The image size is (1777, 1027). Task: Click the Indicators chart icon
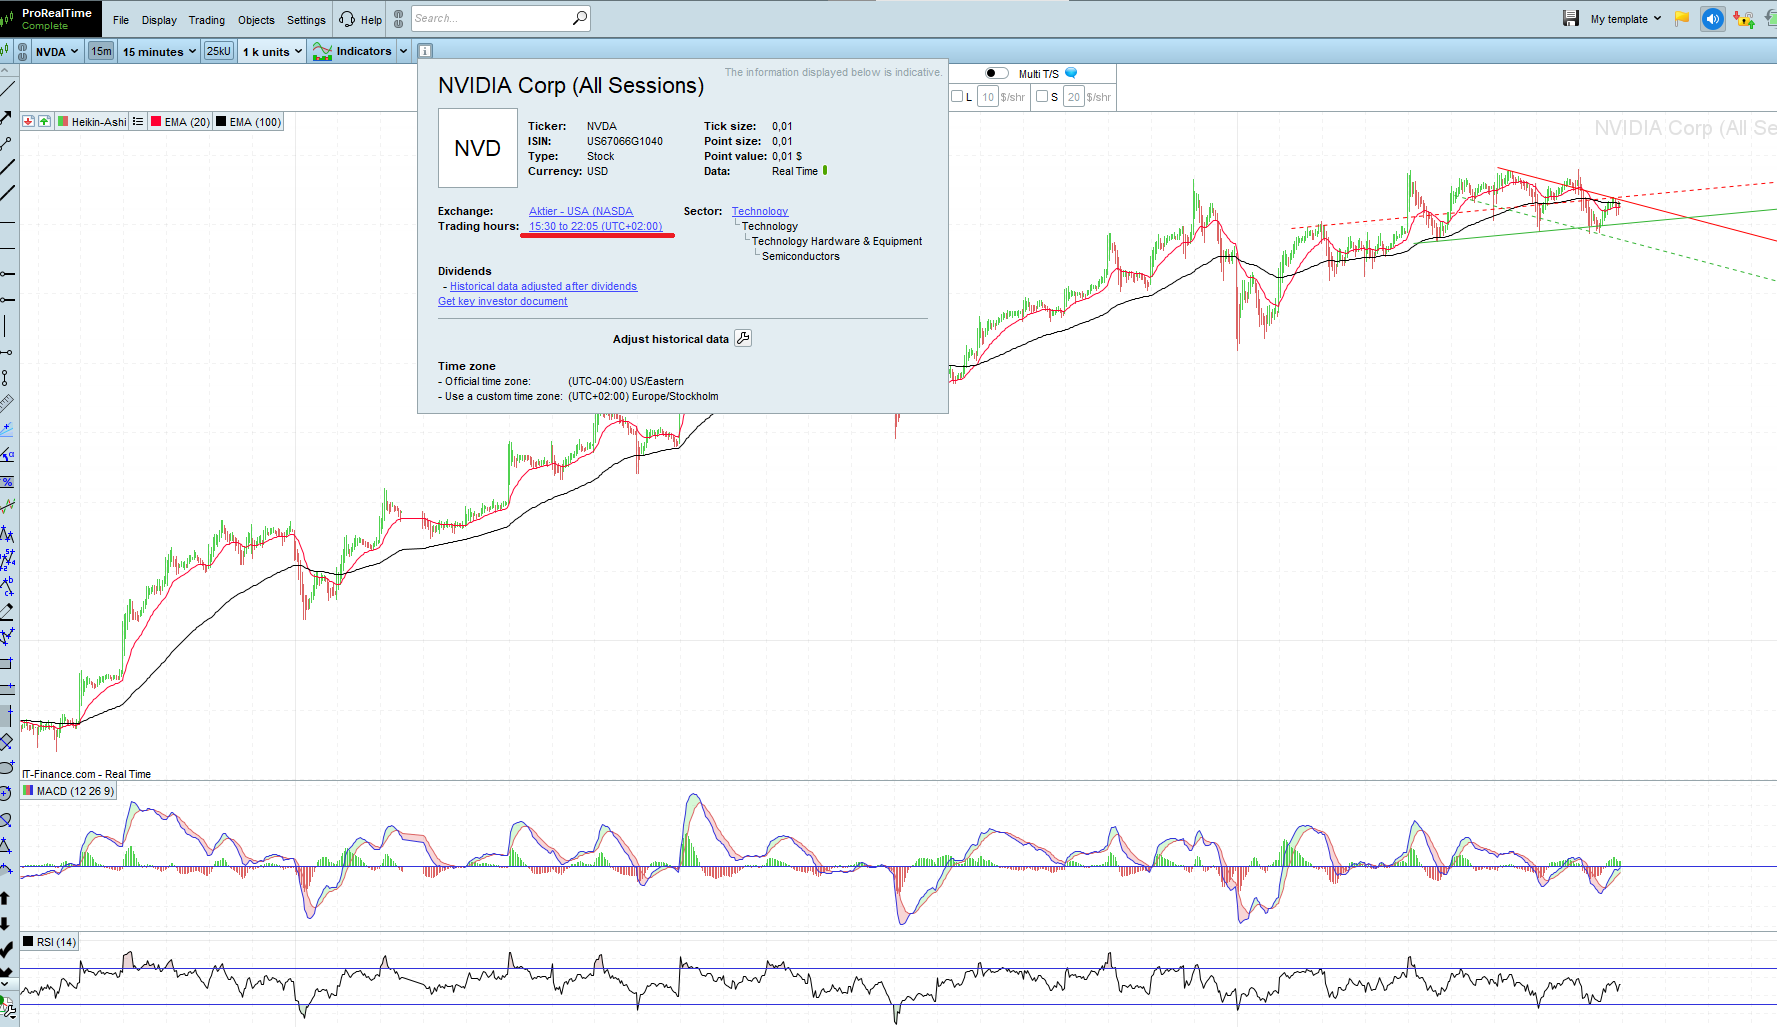(322, 51)
